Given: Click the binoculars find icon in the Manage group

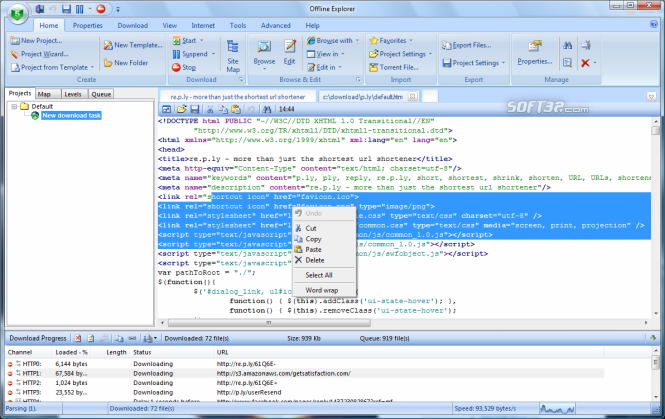Looking at the screenshot, I should 567,45.
